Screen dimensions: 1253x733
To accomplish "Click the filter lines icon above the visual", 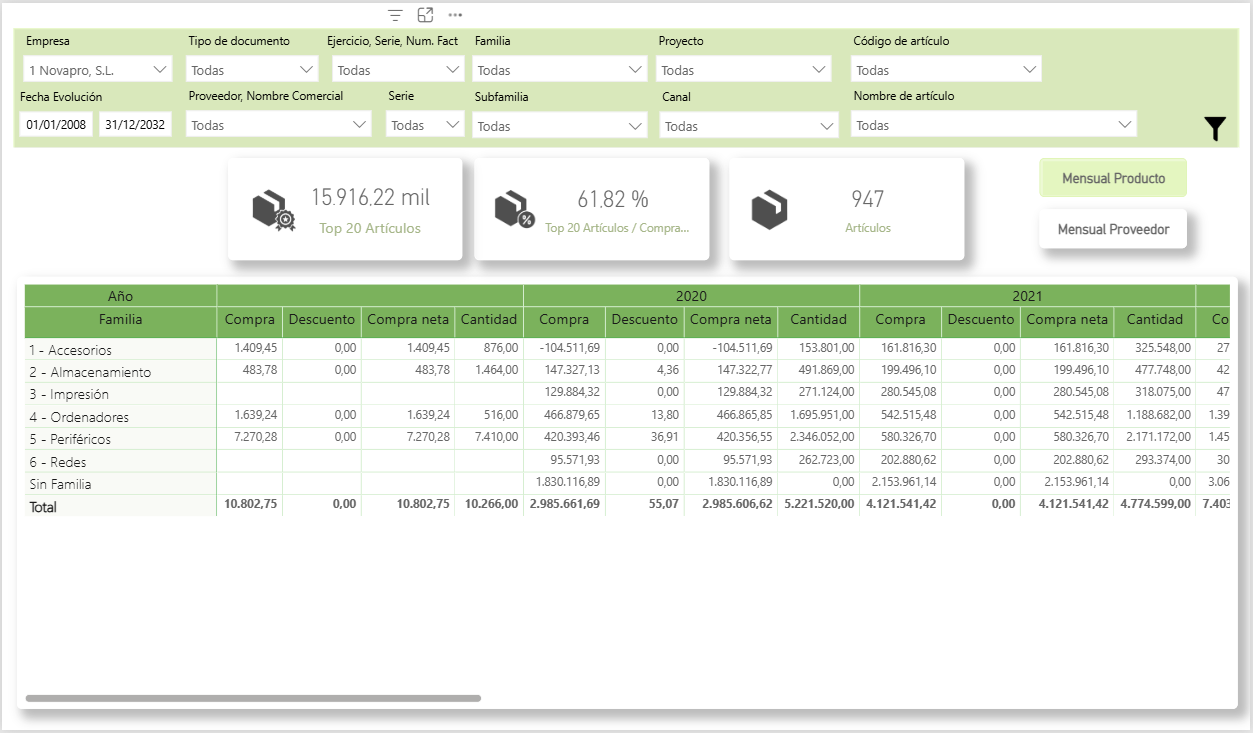I will [396, 15].
